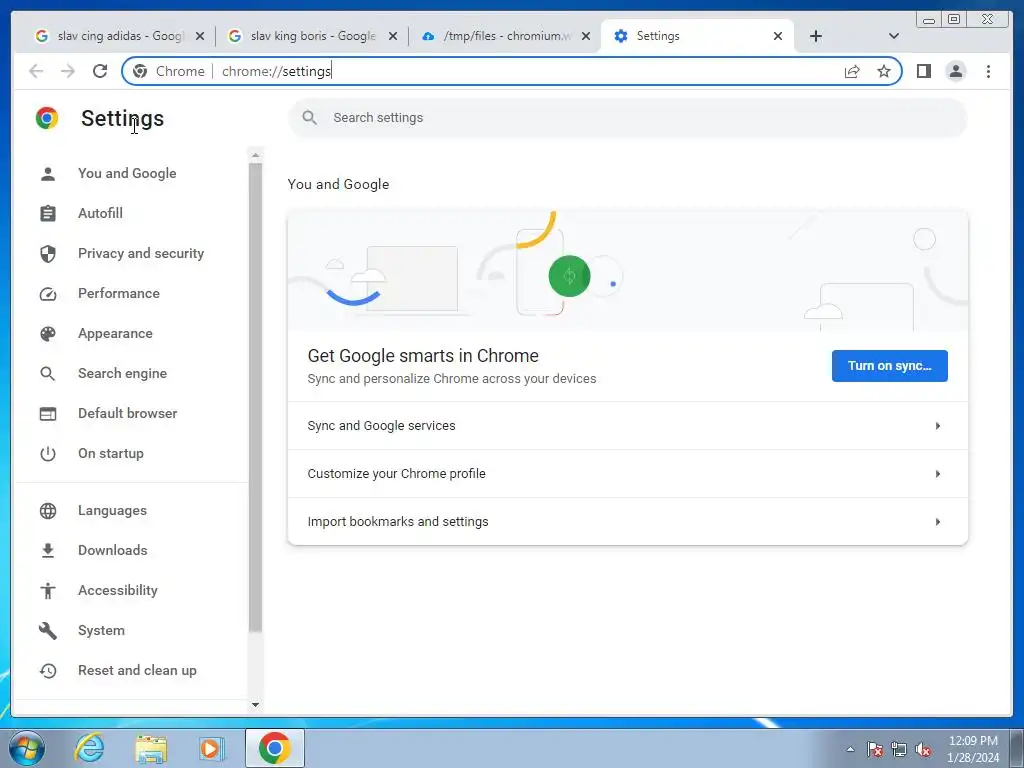Click sidebar scroll up arrow
The image size is (1024, 768).
click(255, 155)
